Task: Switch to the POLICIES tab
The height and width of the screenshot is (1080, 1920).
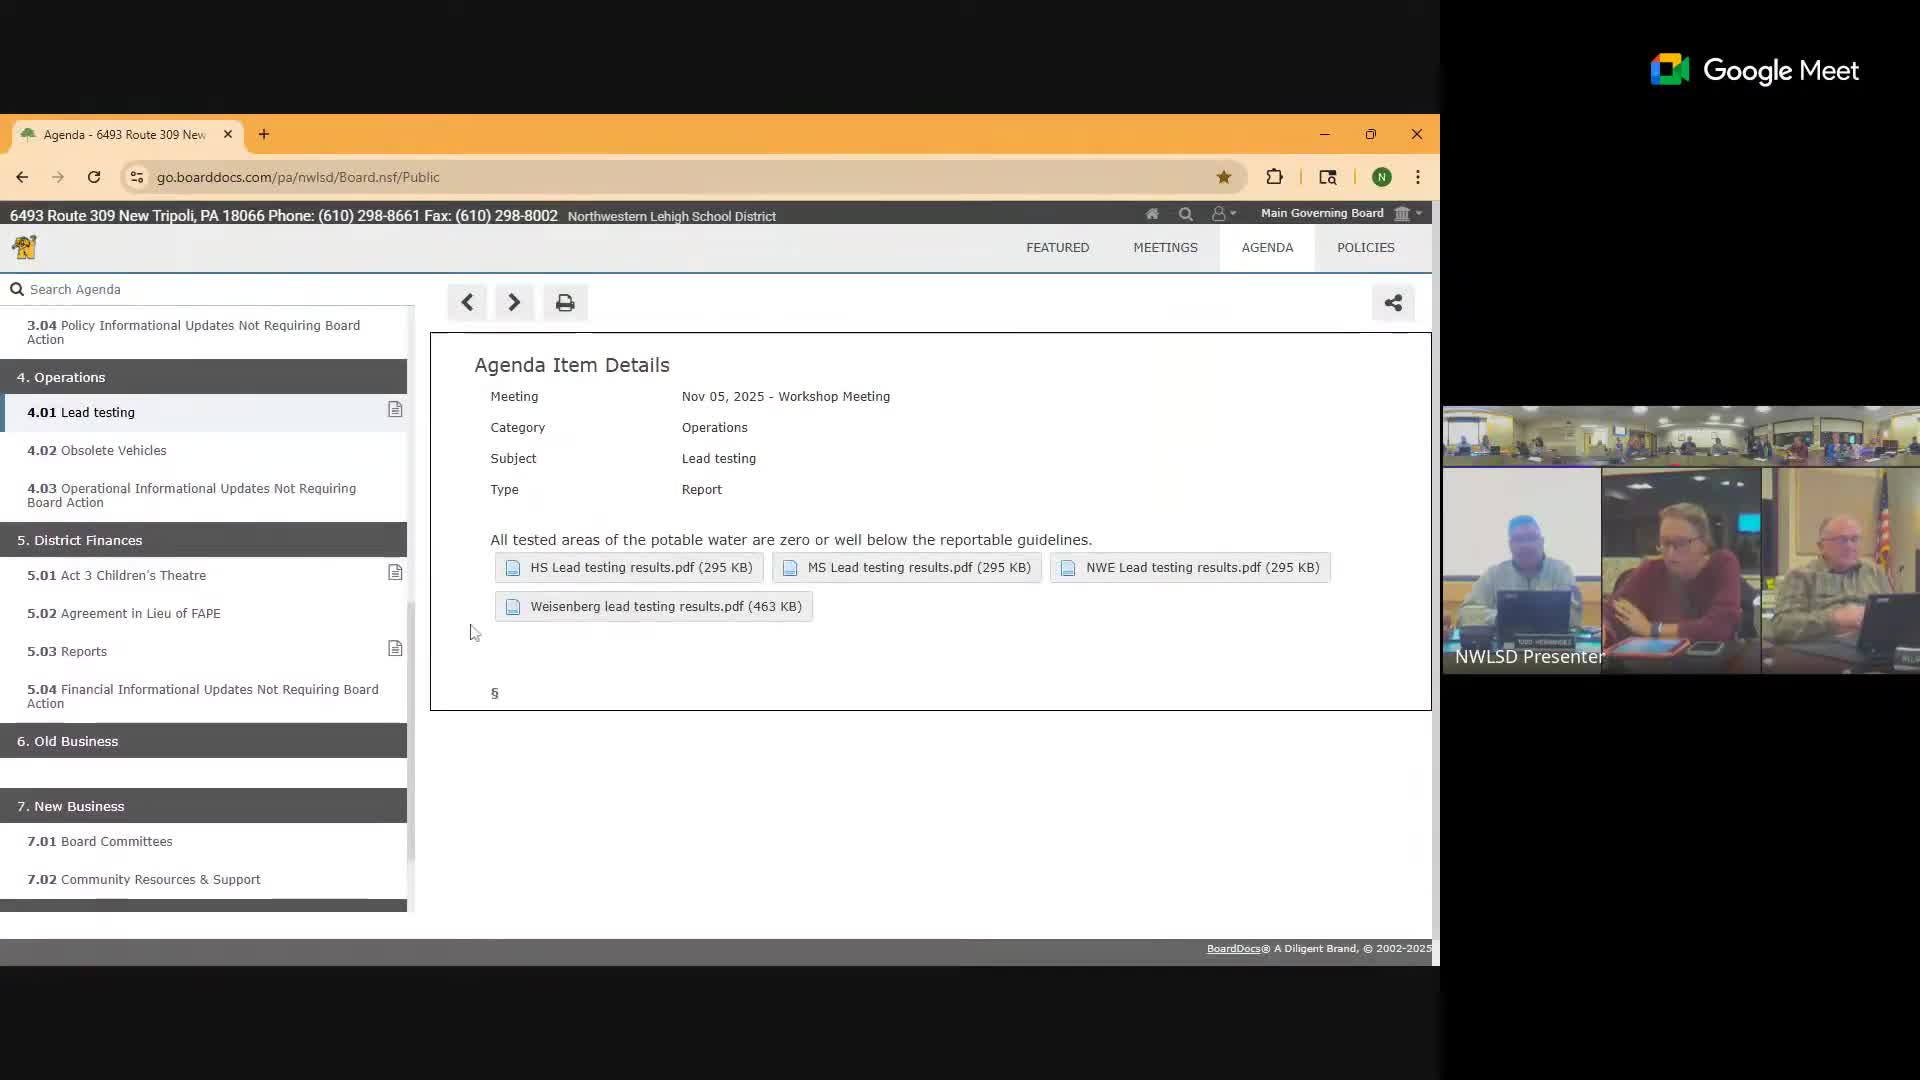Action: pyautogui.click(x=1365, y=247)
